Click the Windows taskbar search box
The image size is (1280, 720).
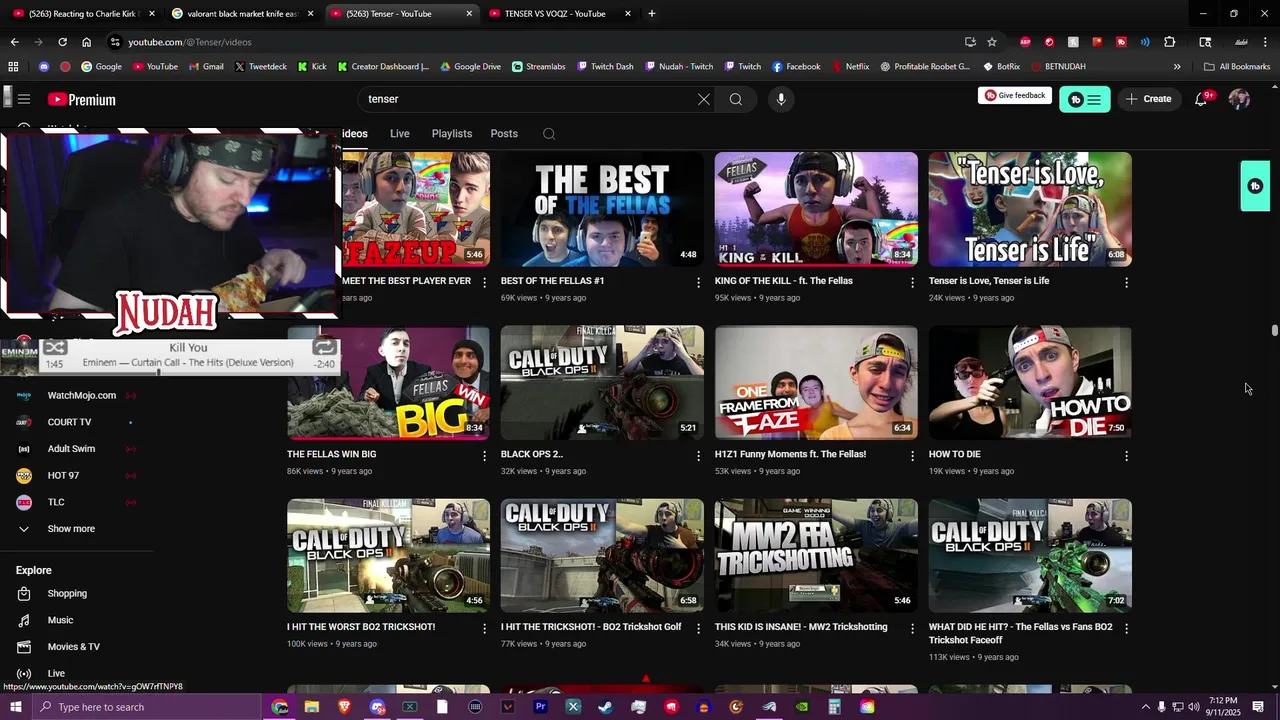tap(148, 707)
